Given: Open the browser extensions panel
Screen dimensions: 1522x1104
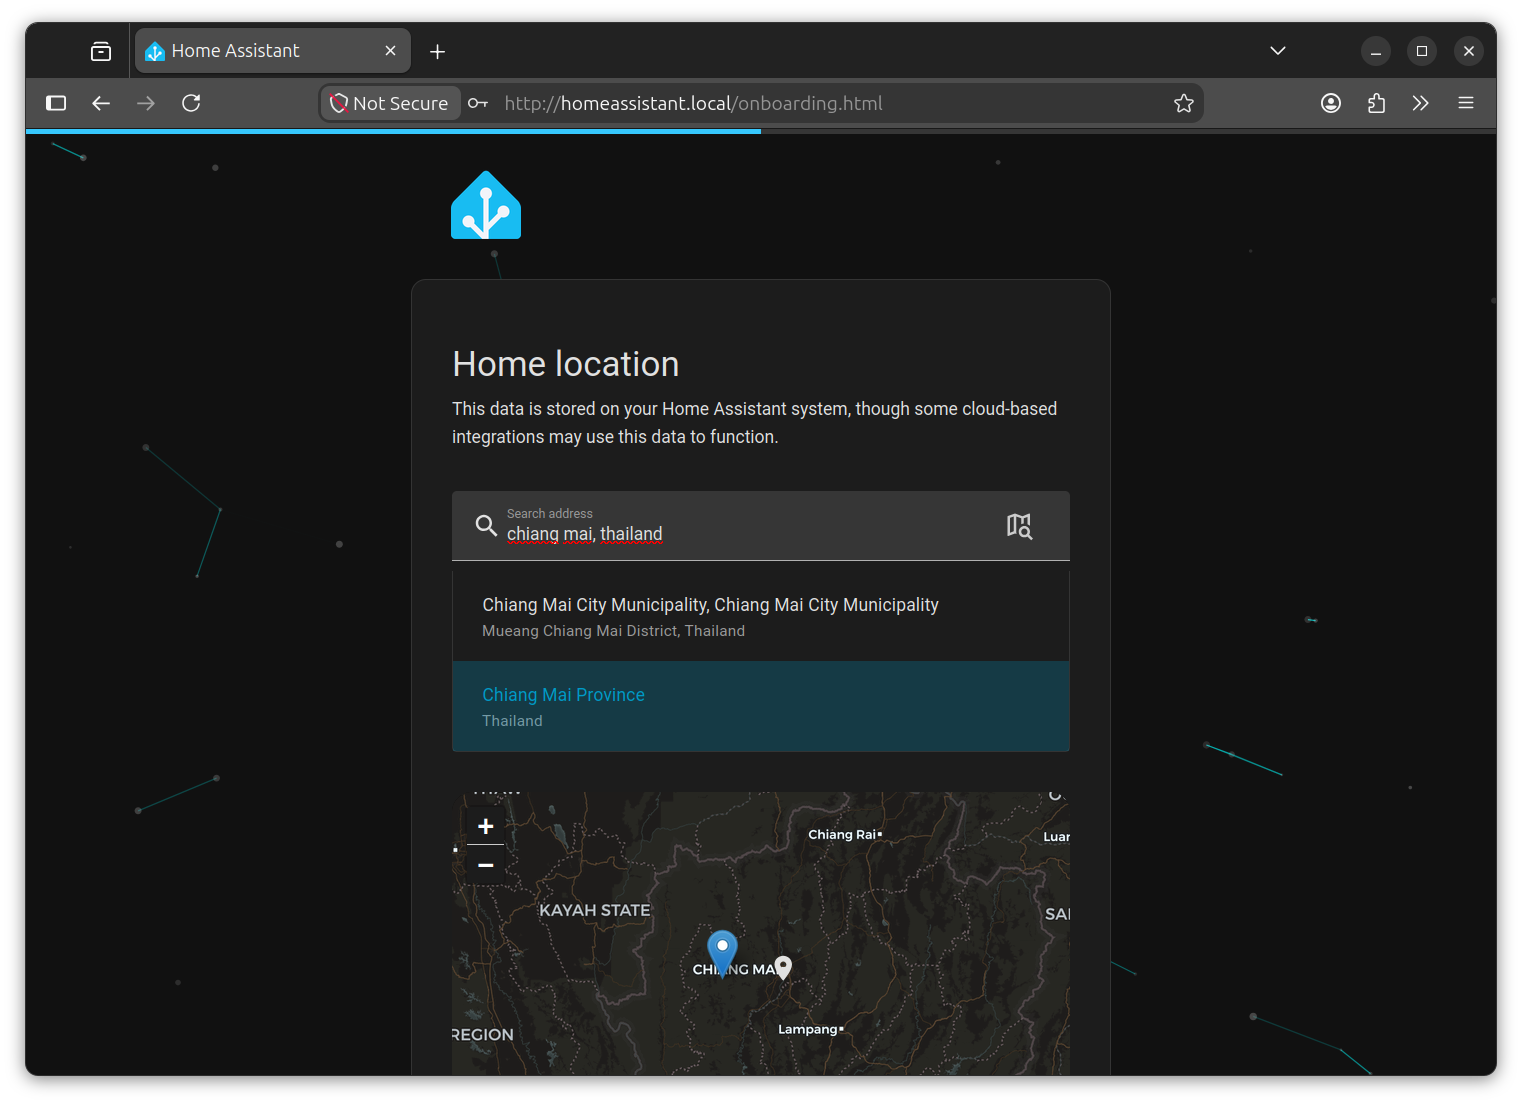Looking at the screenshot, I should [1376, 103].
